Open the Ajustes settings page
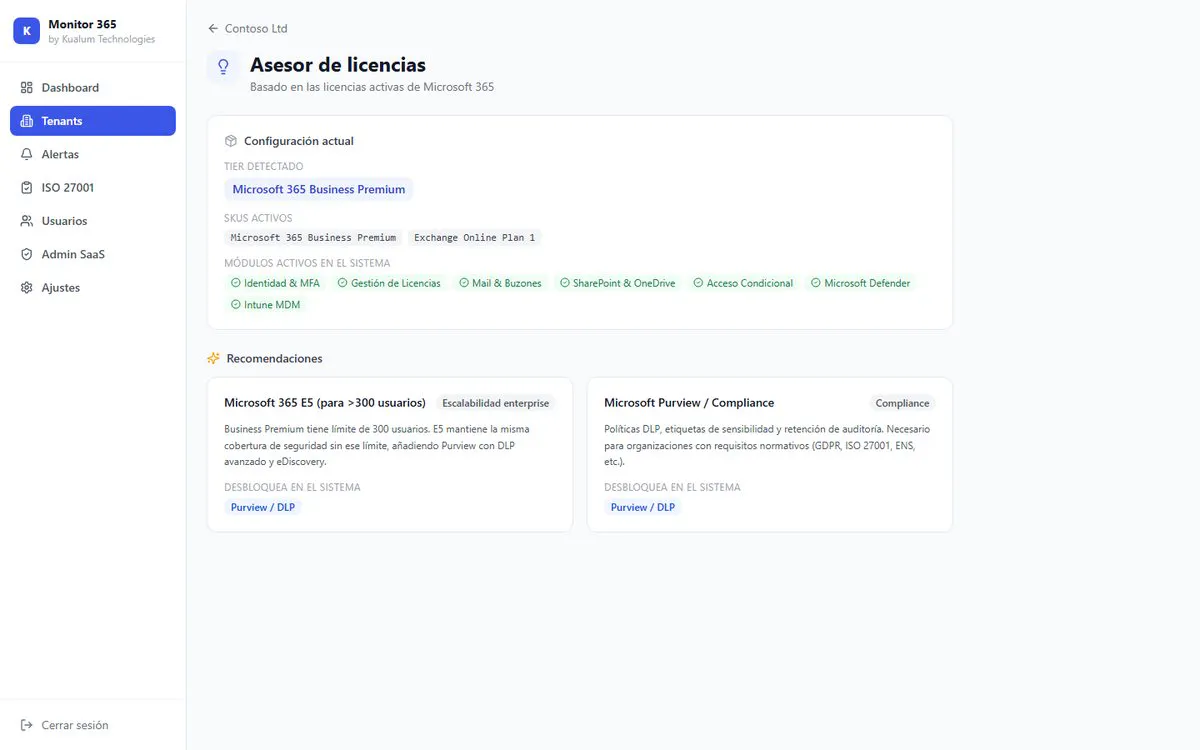1200x750 pixels. pyautogui.click(x=93, y=288)
